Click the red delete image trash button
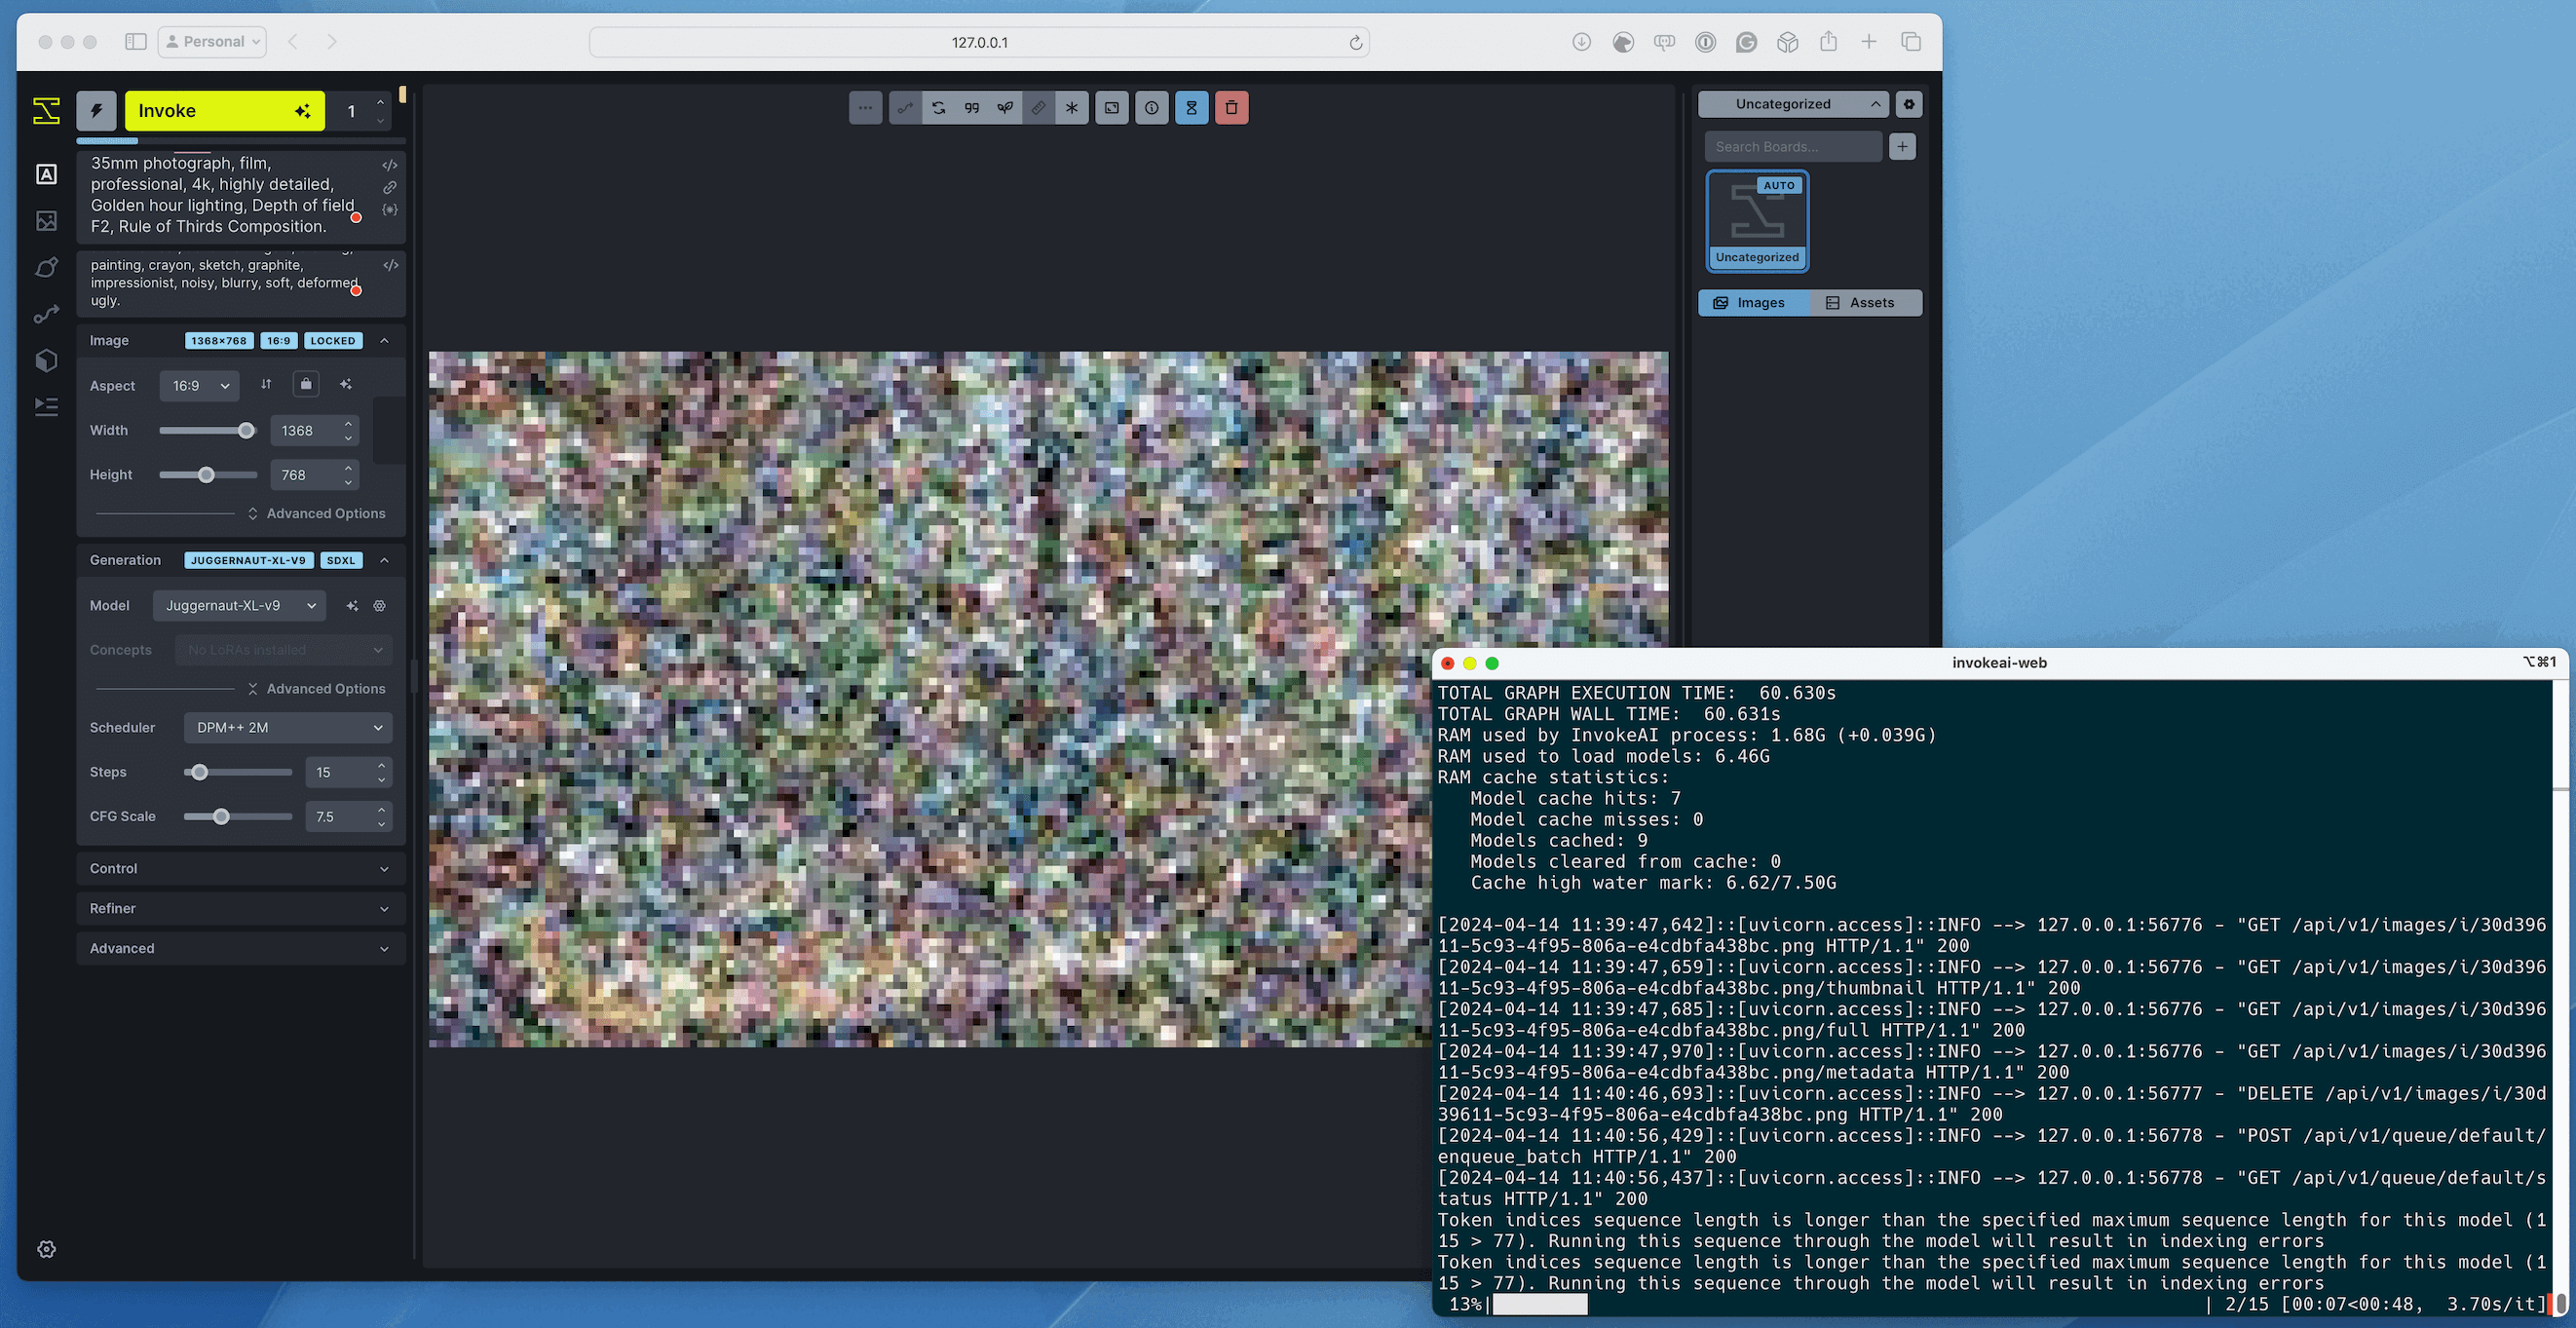This screenshot has width=2576, height=1328. [x=1232, y=108]
